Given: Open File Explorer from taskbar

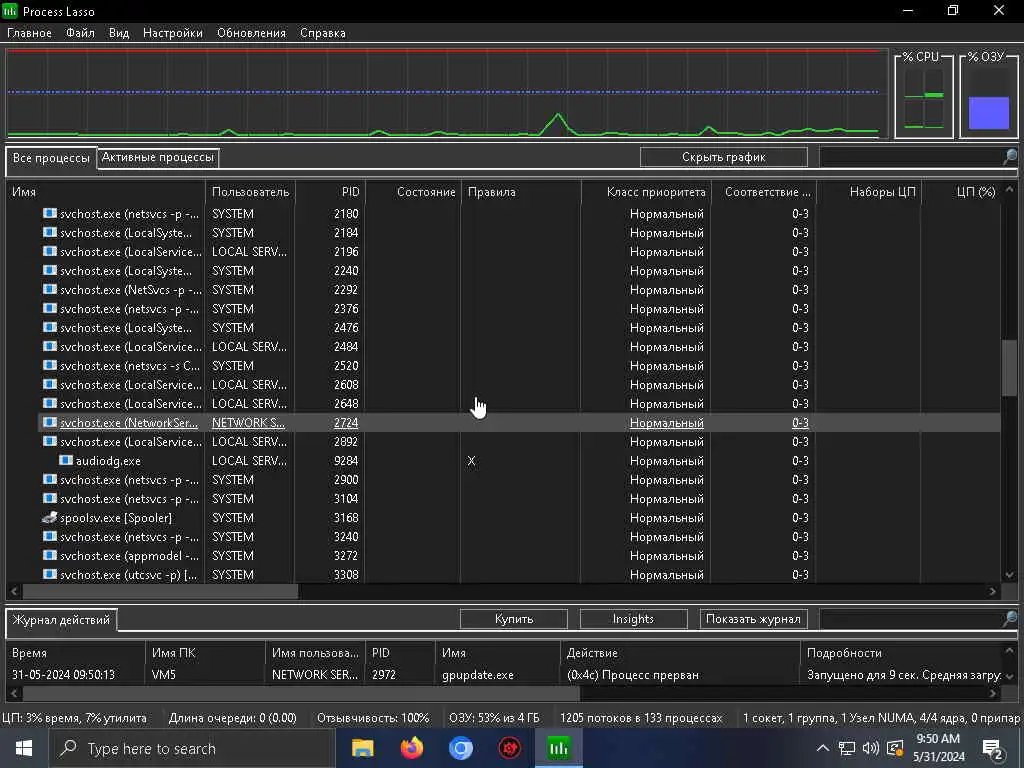Looking at the screenshot, I should coord(362,748).
